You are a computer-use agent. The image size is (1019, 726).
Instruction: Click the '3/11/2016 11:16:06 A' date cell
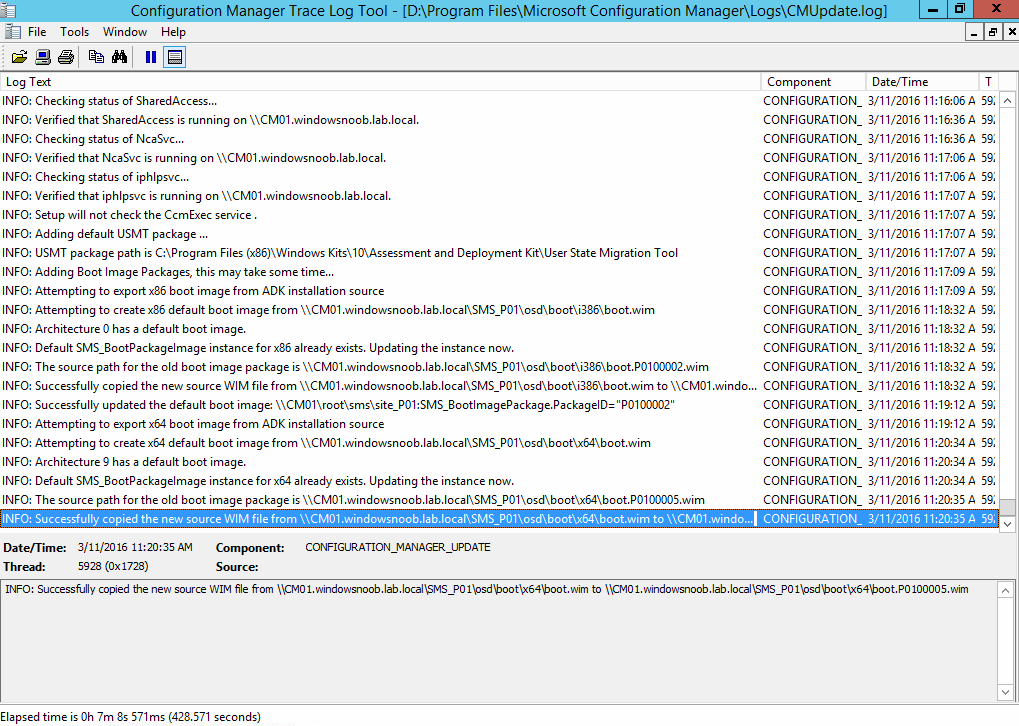922,101
